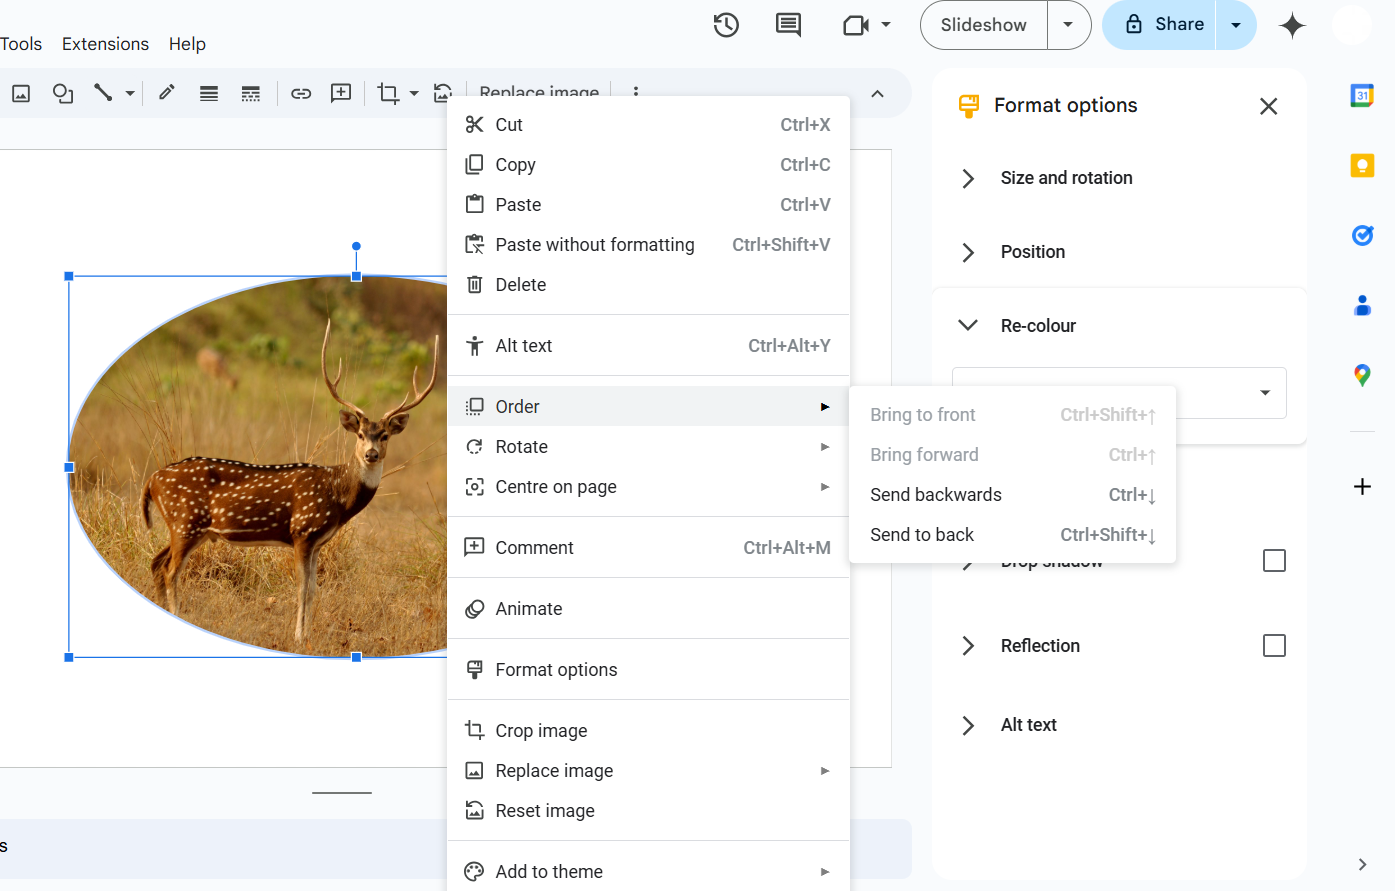Select the shape tool icon

[63, 93]
